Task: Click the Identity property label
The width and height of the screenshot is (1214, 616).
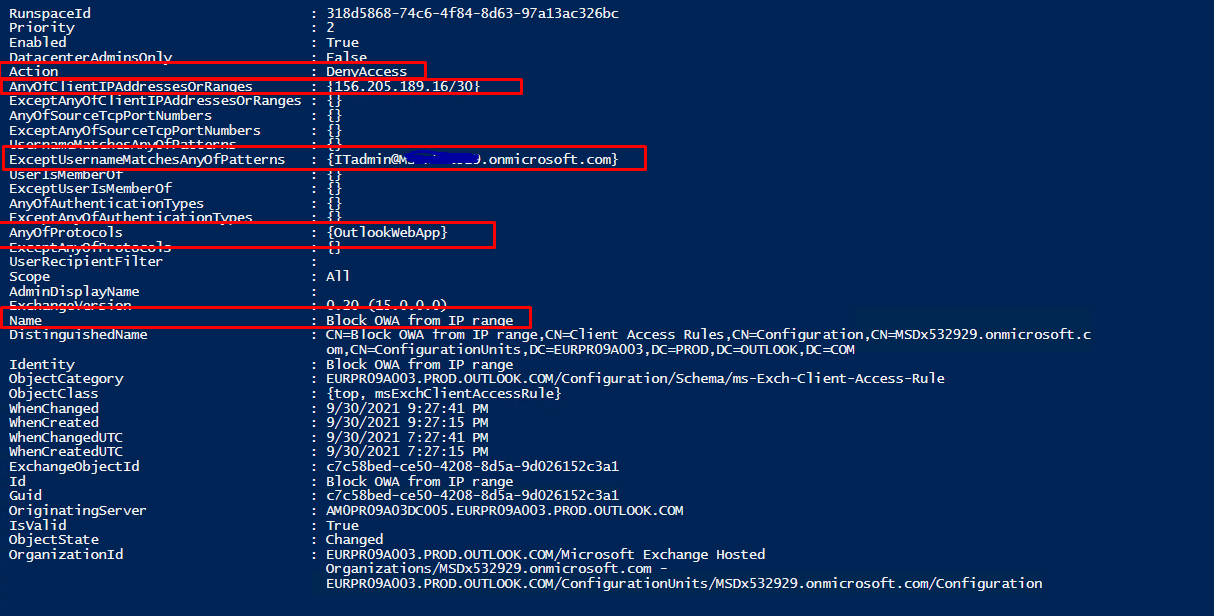Action: click(x=42, y=365)
